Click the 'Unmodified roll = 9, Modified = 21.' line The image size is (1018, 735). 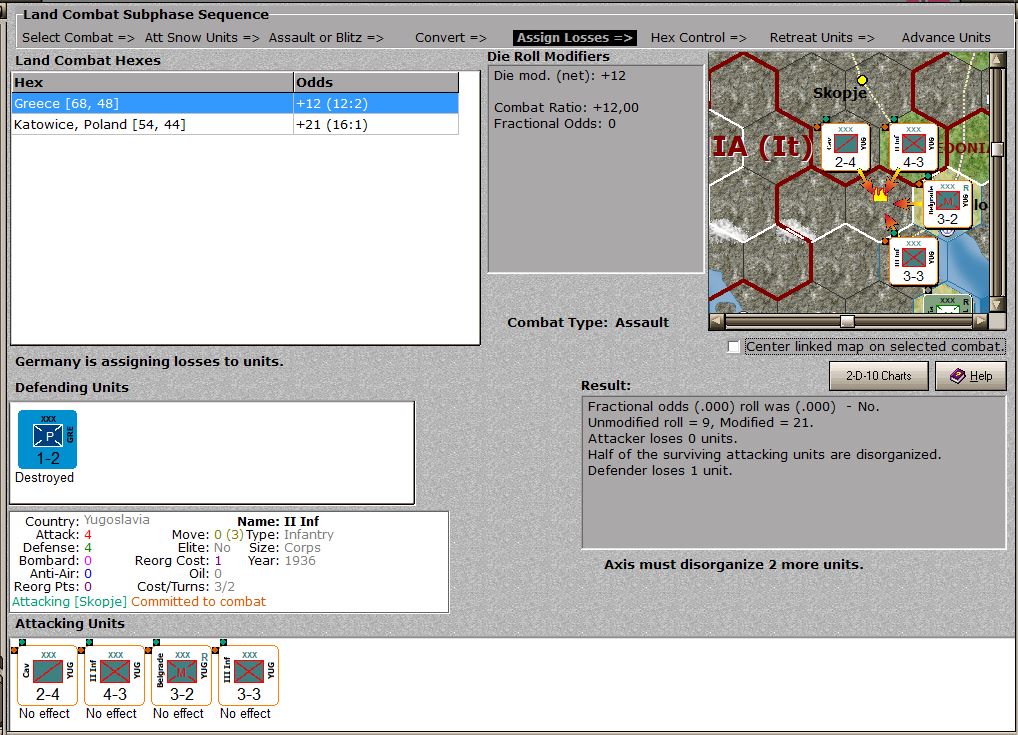click(x=701, y=423)
